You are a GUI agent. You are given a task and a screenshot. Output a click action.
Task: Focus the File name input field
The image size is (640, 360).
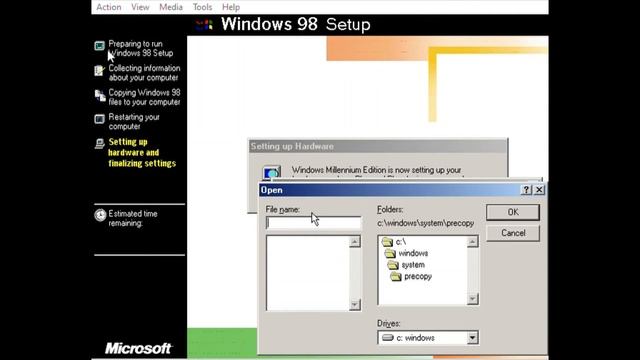click(313, 223)
